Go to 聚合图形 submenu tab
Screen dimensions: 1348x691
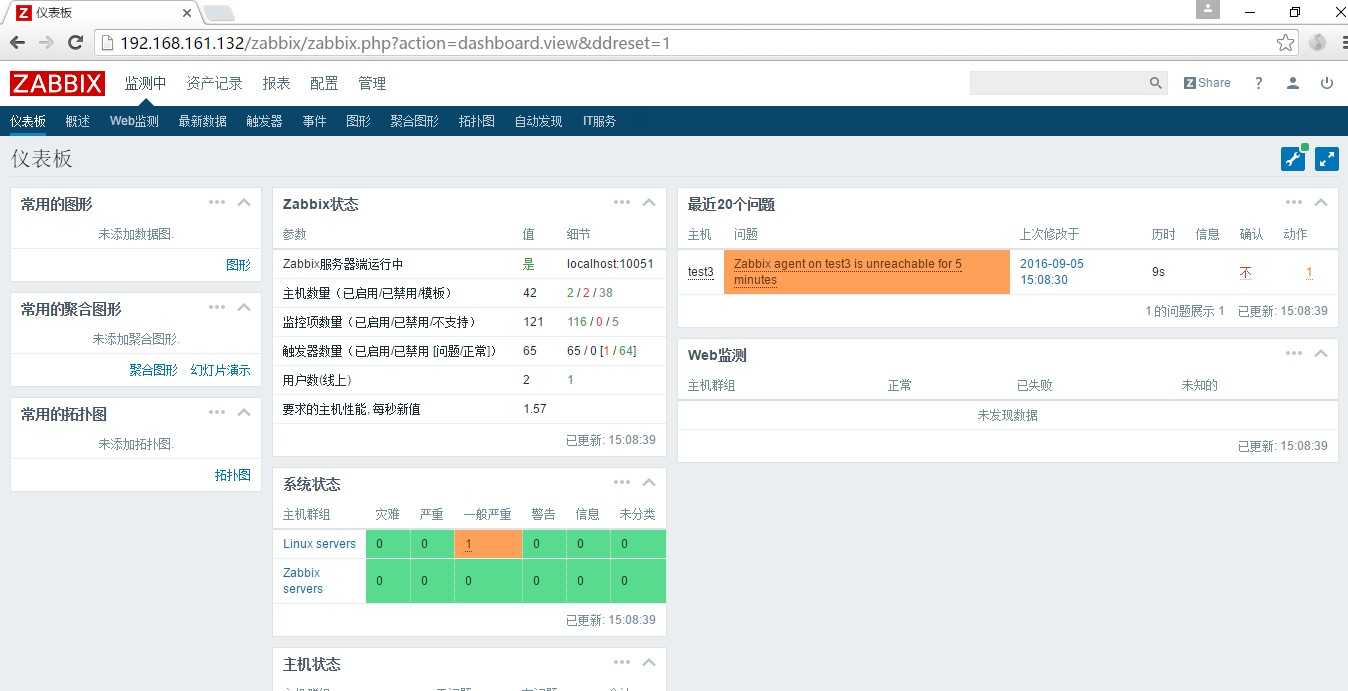tap(414, 121)
